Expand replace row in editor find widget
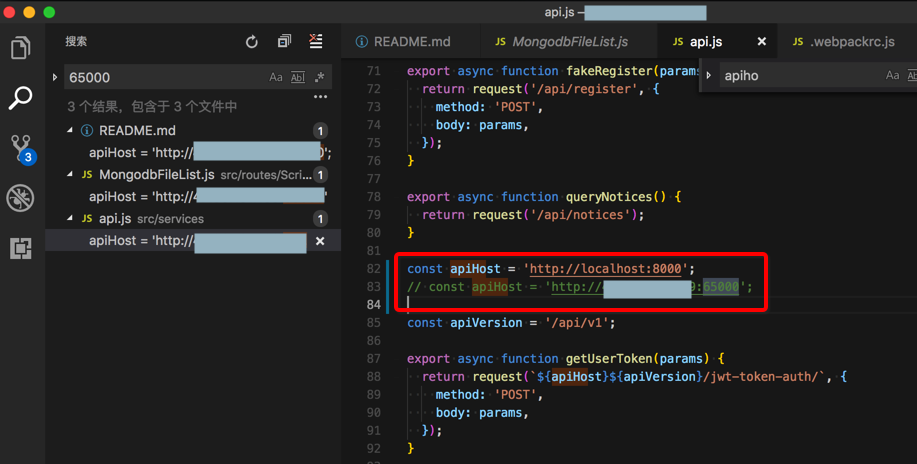The height and width of the screenshot is (464, 917). tap(709, 76)
